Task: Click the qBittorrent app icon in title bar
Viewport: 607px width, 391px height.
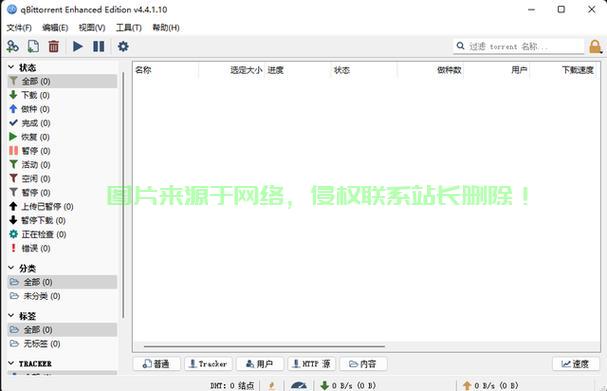Action: click(12, 9)
